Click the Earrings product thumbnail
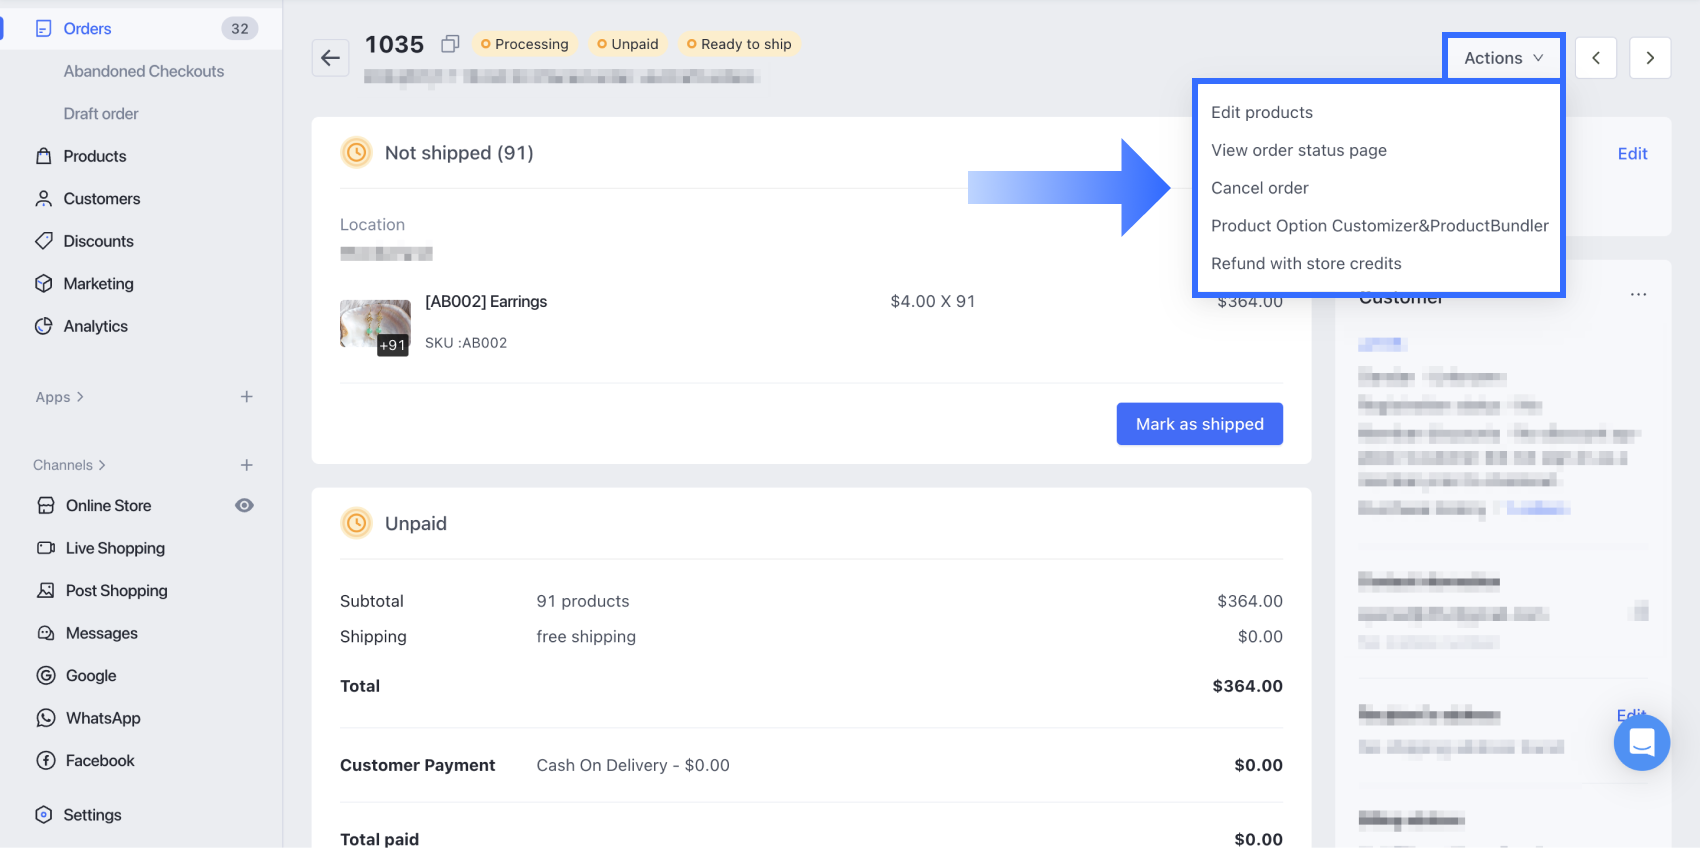1700x848 pixels. click(x=375, y=326)
